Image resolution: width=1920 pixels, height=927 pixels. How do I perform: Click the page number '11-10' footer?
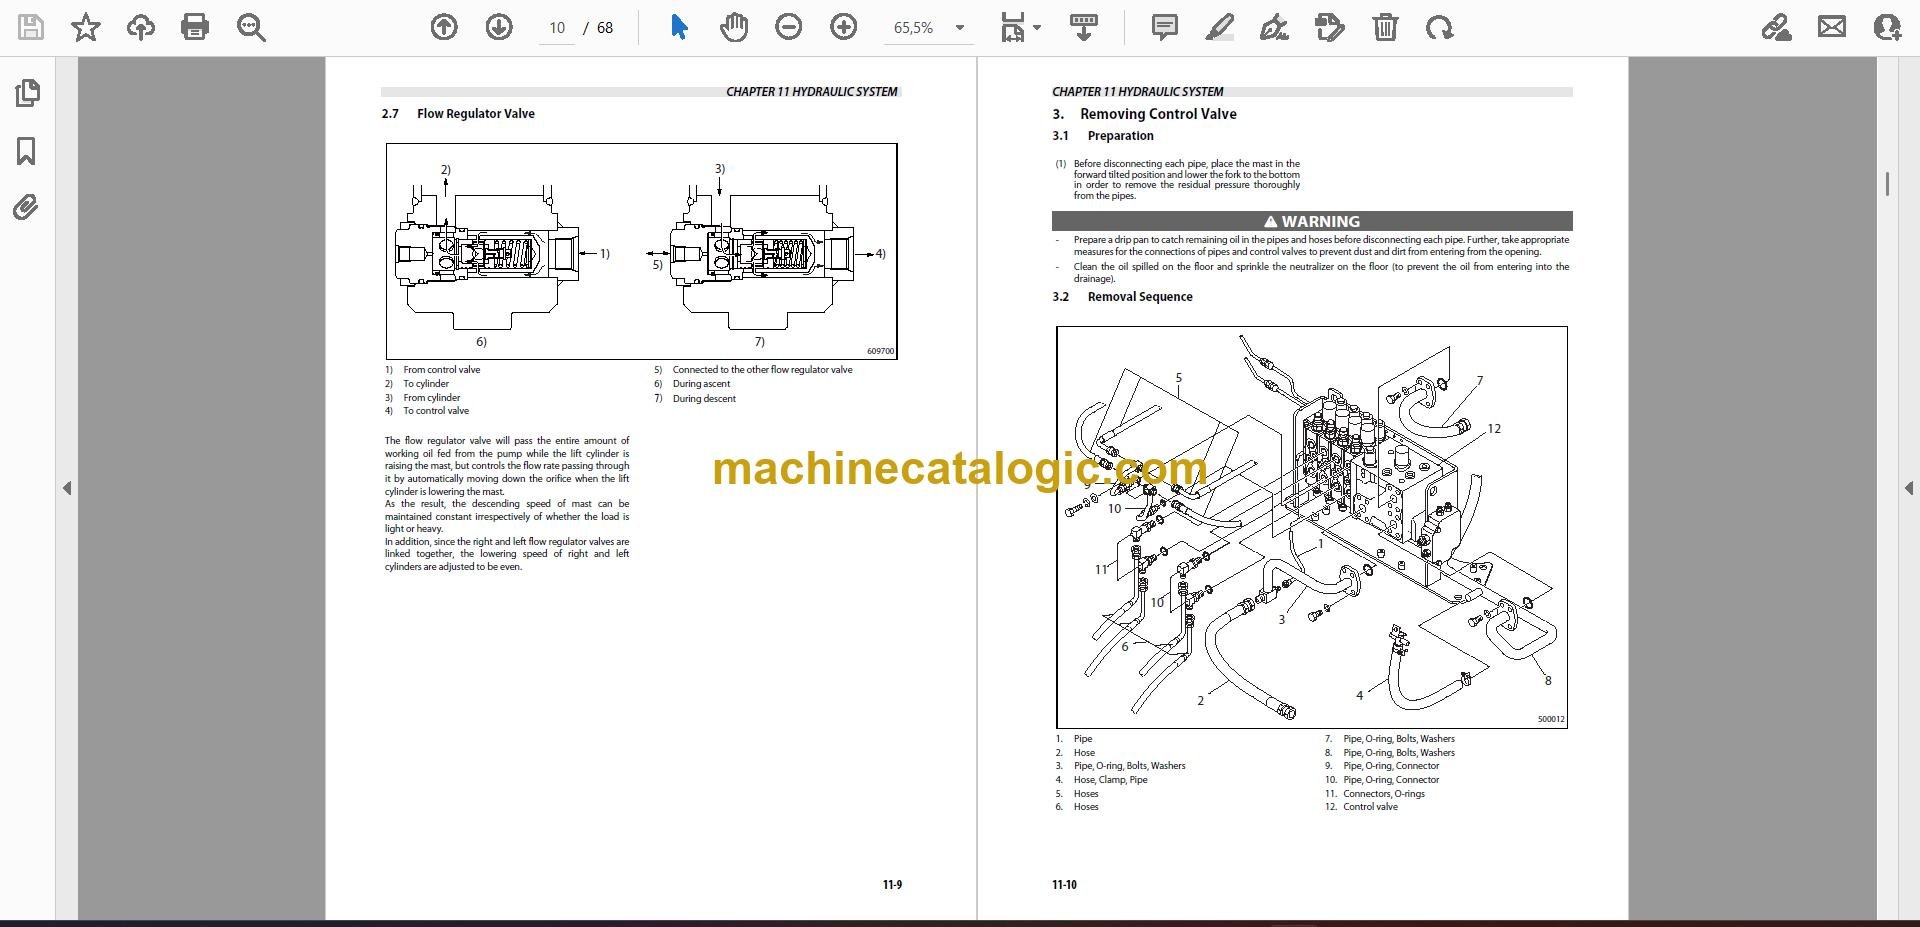(x=1064, y=885)
